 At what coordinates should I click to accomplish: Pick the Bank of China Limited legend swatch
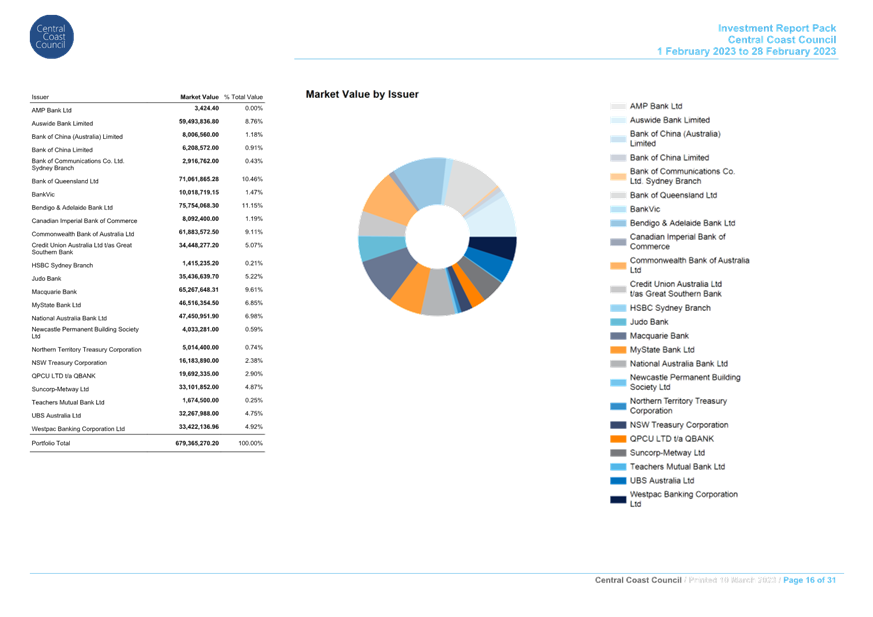(618, 158)
